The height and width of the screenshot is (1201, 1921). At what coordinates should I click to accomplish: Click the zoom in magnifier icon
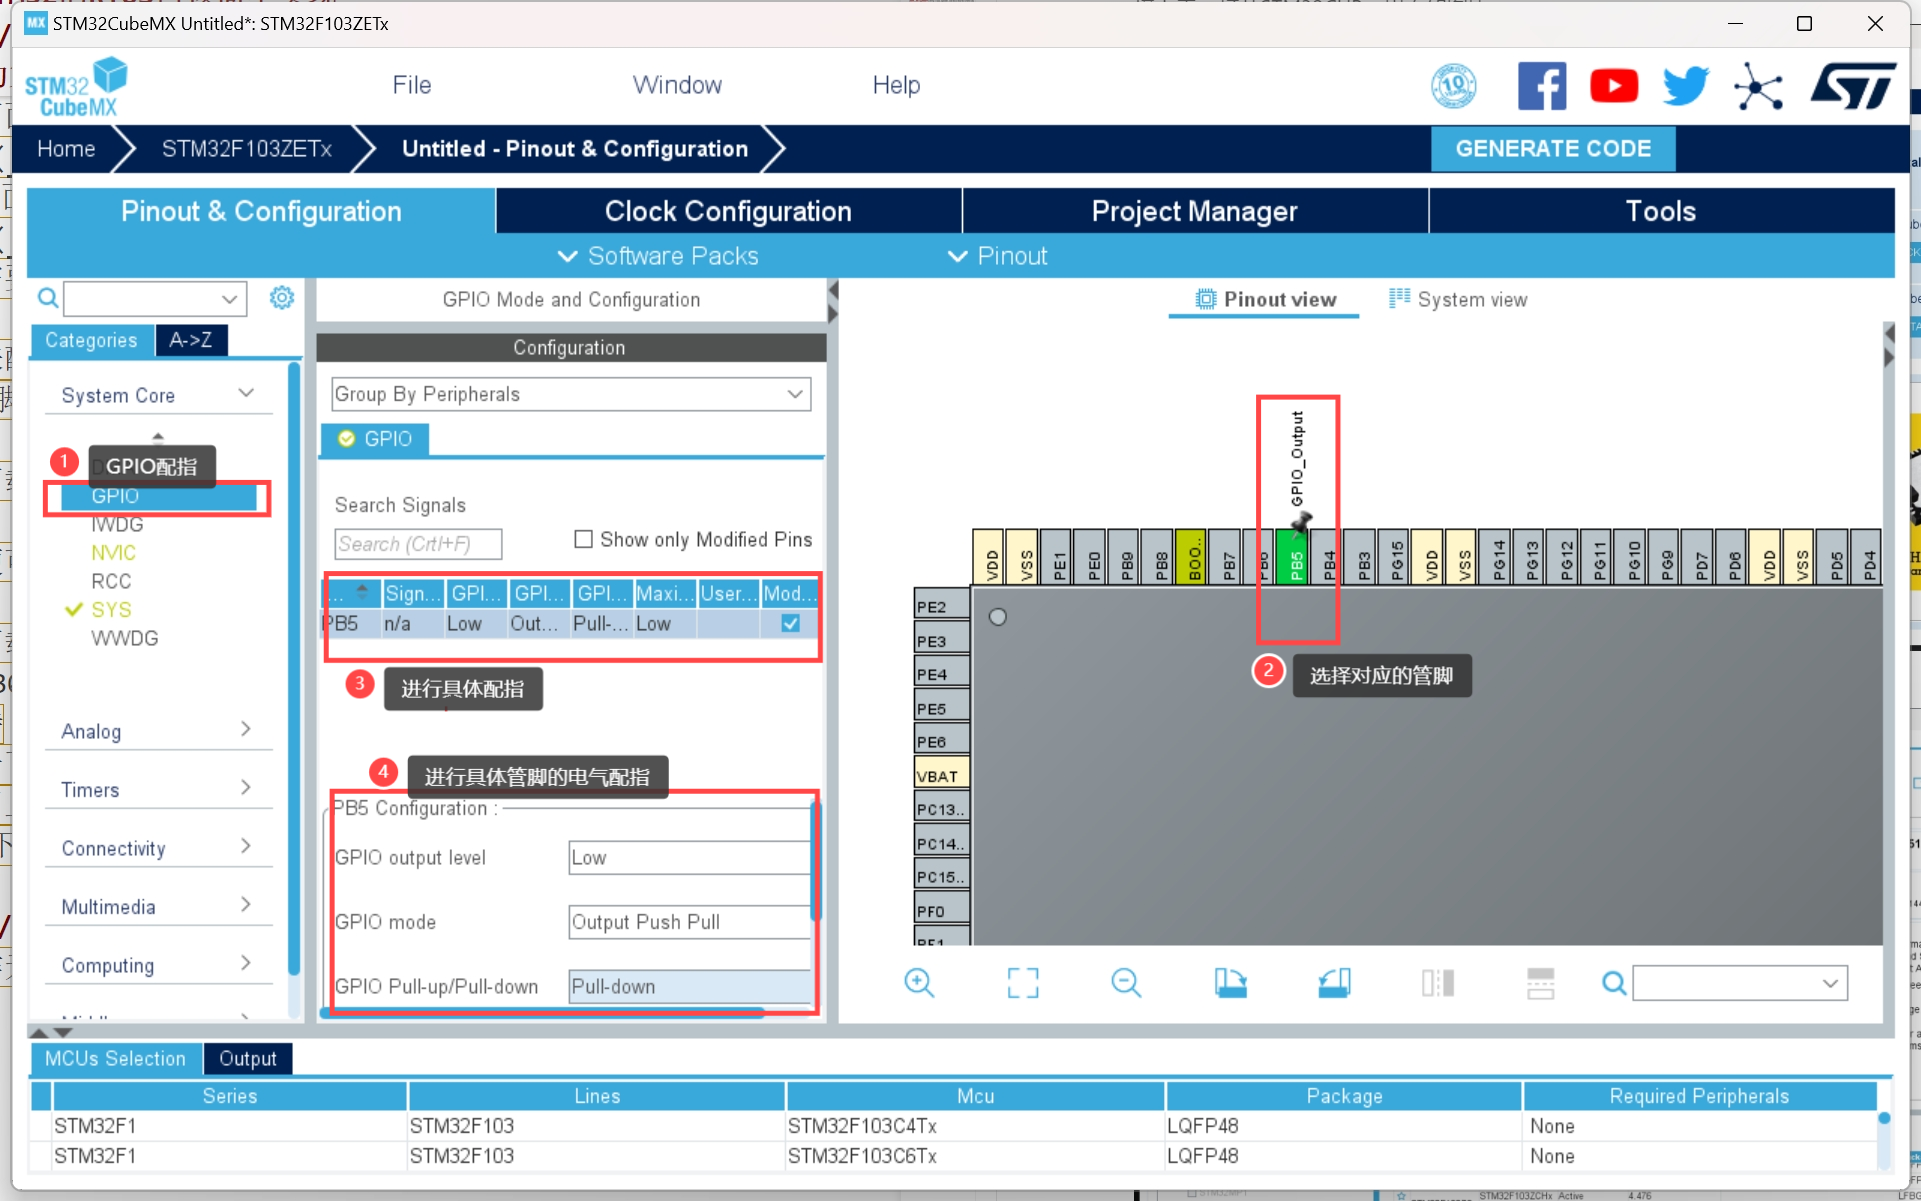(x=918, y=983)
